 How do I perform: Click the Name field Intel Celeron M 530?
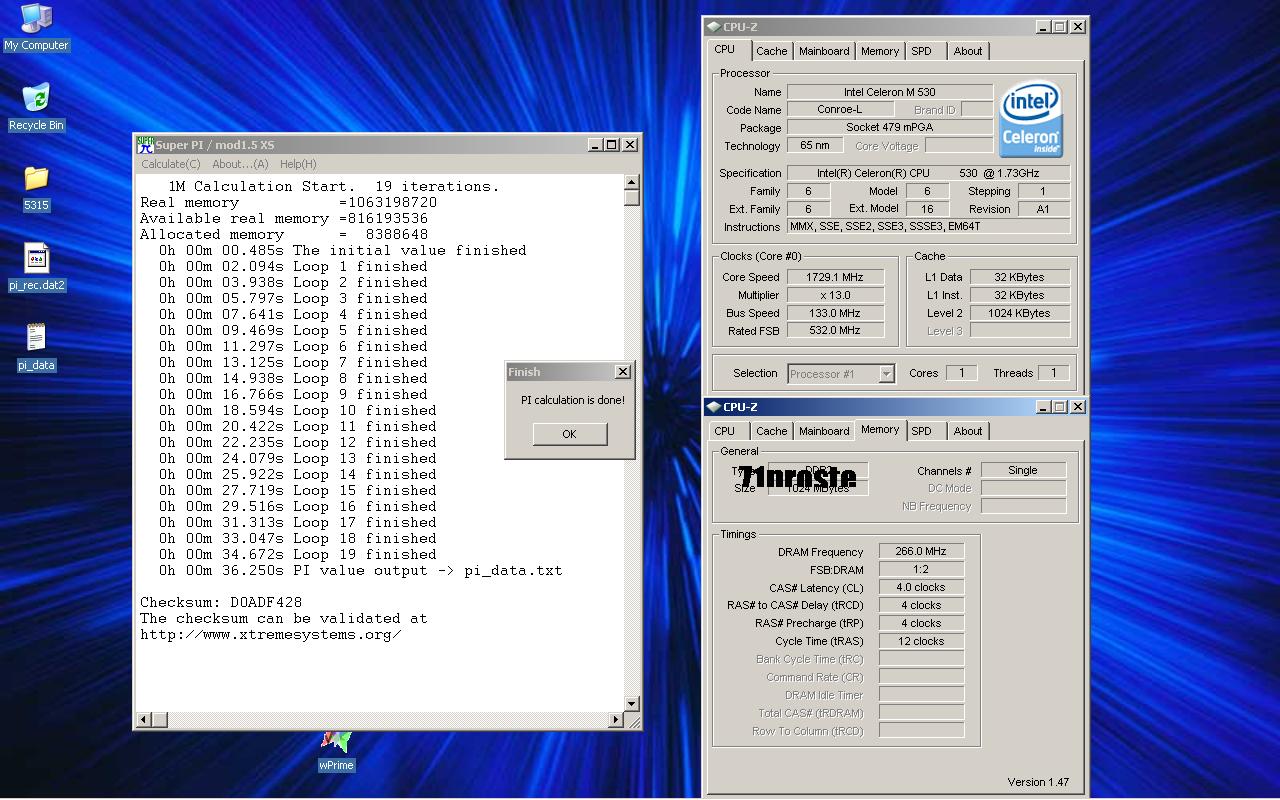point(890,92)
